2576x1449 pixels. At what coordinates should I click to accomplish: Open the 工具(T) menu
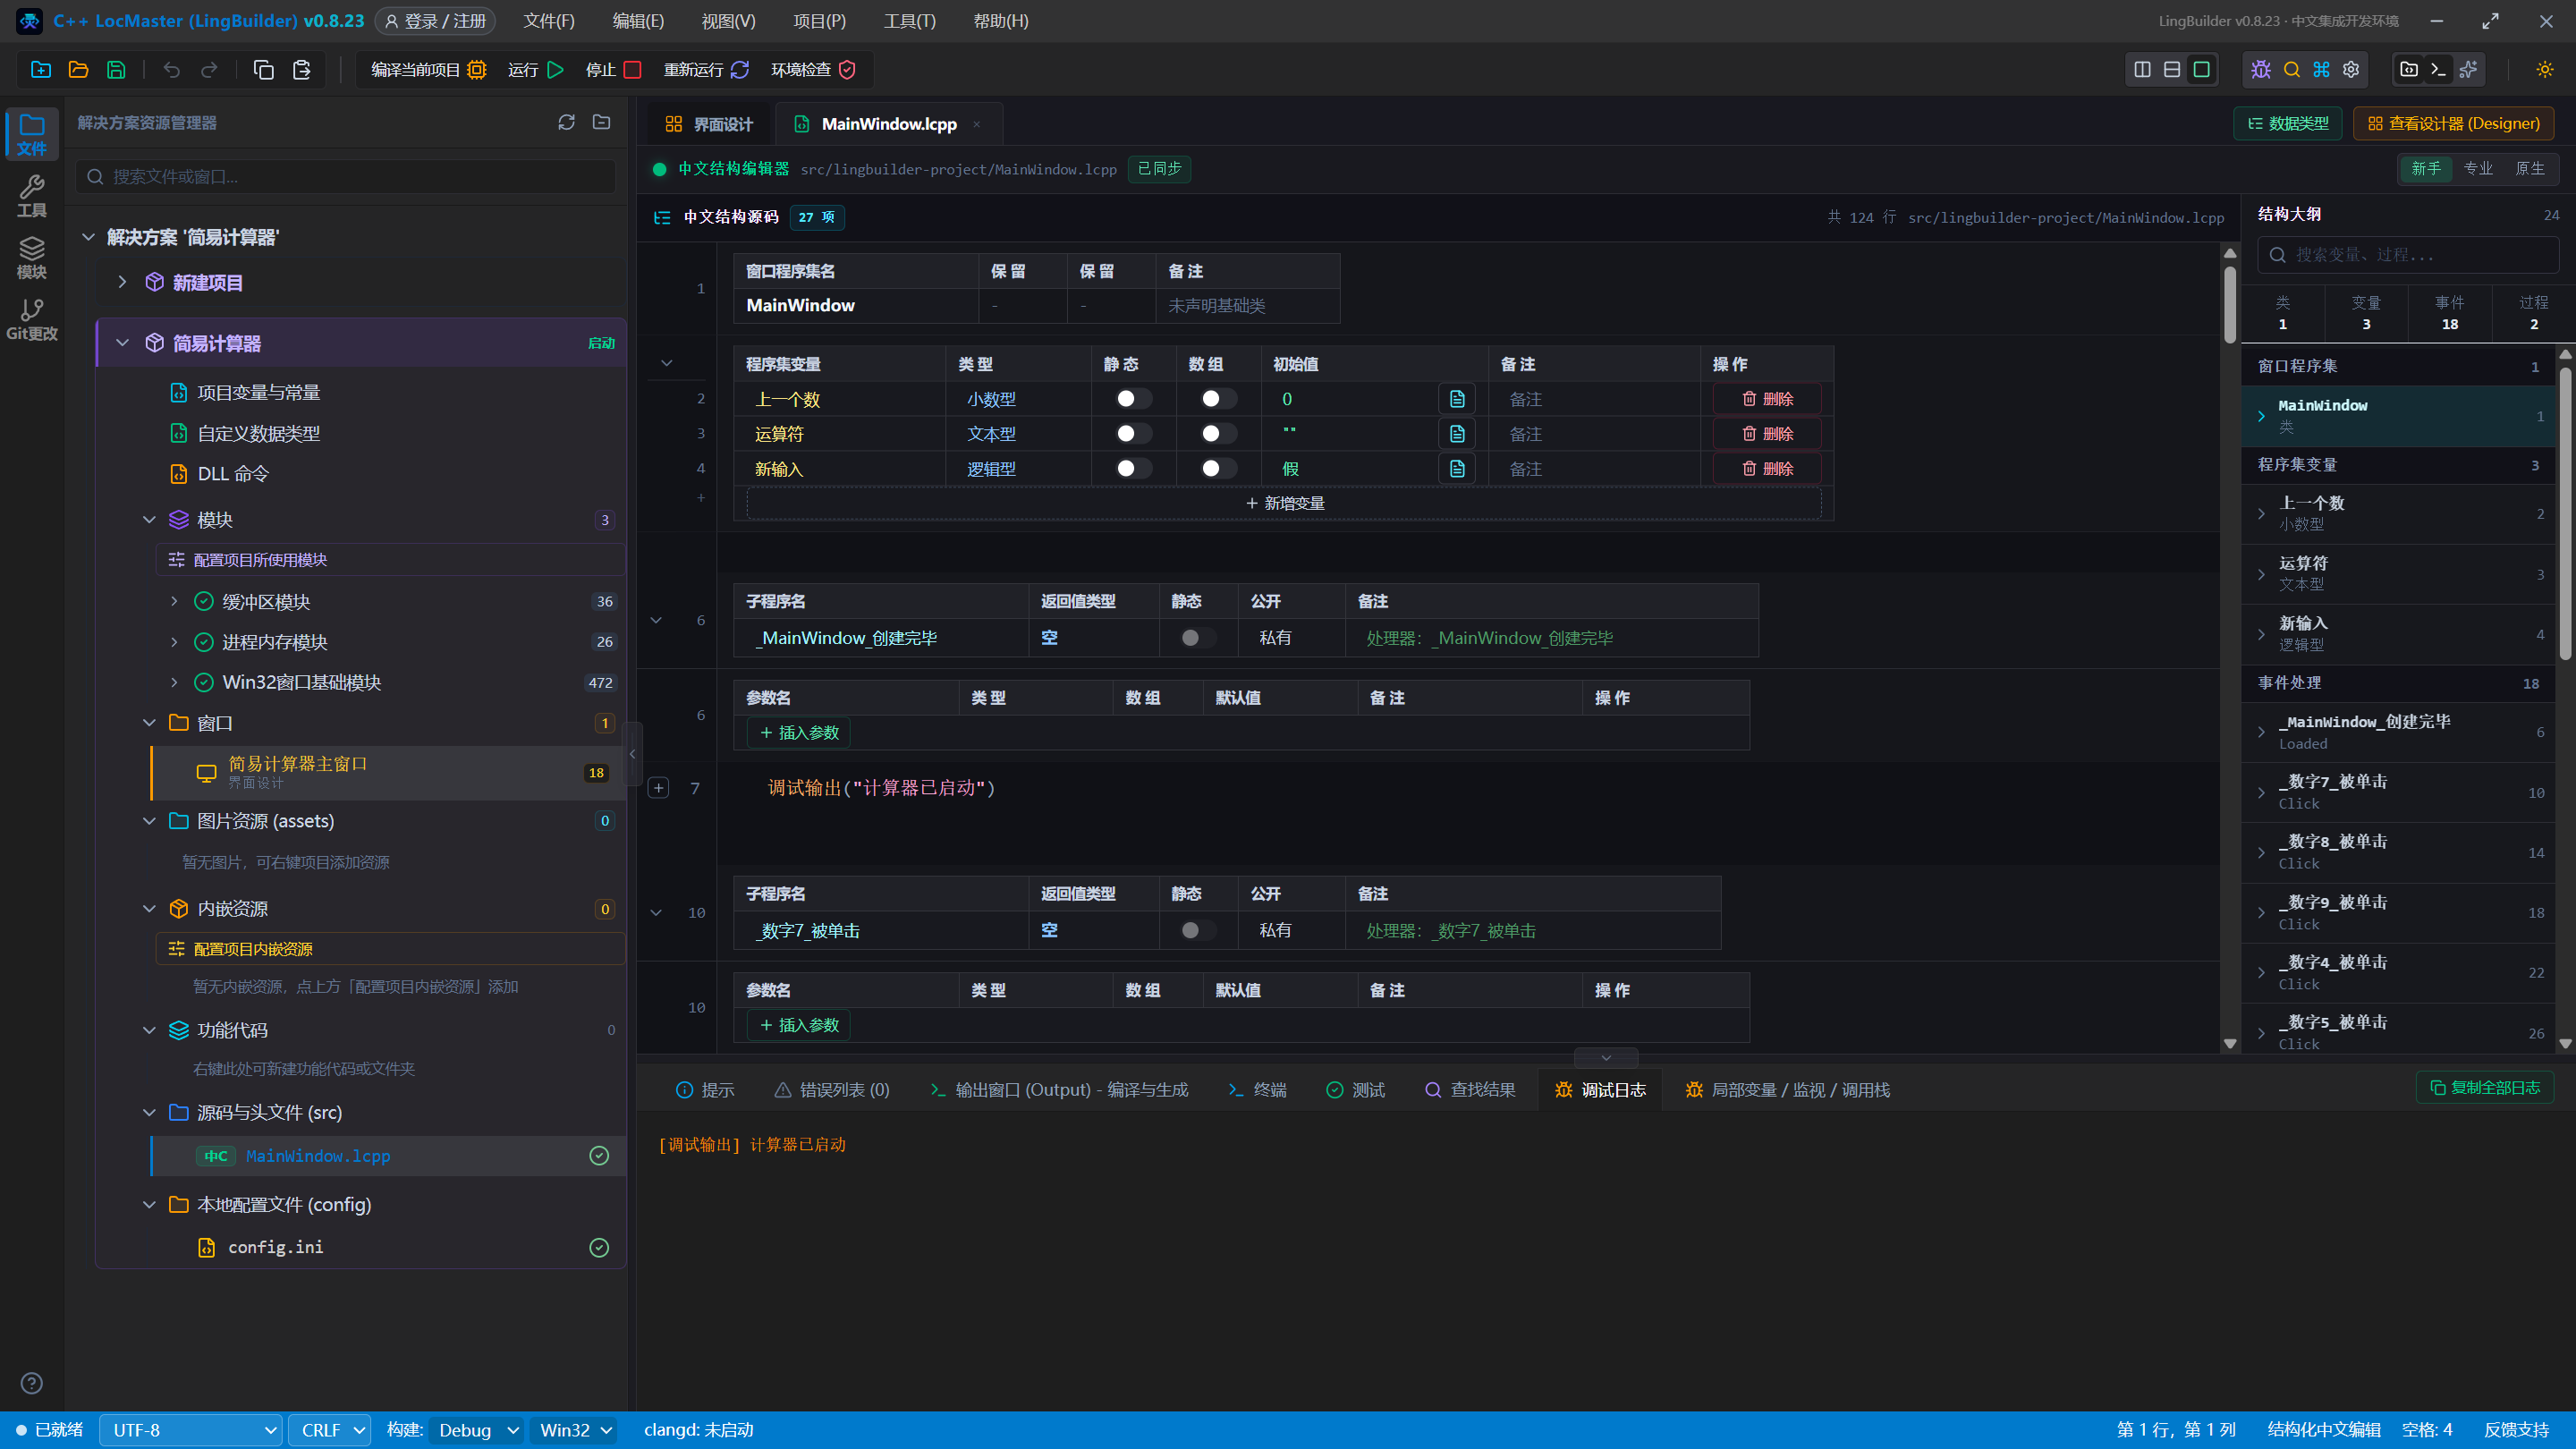click(909, 21)
